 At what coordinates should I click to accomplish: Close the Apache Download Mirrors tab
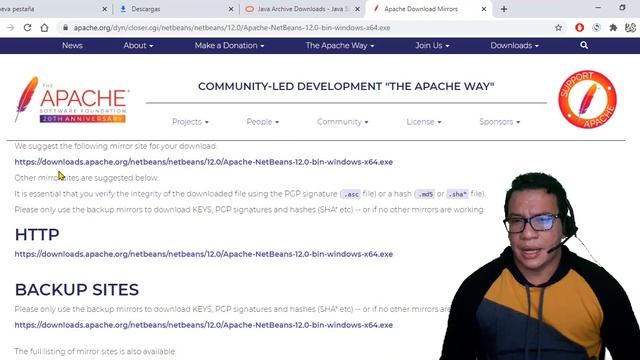(484, 9)
